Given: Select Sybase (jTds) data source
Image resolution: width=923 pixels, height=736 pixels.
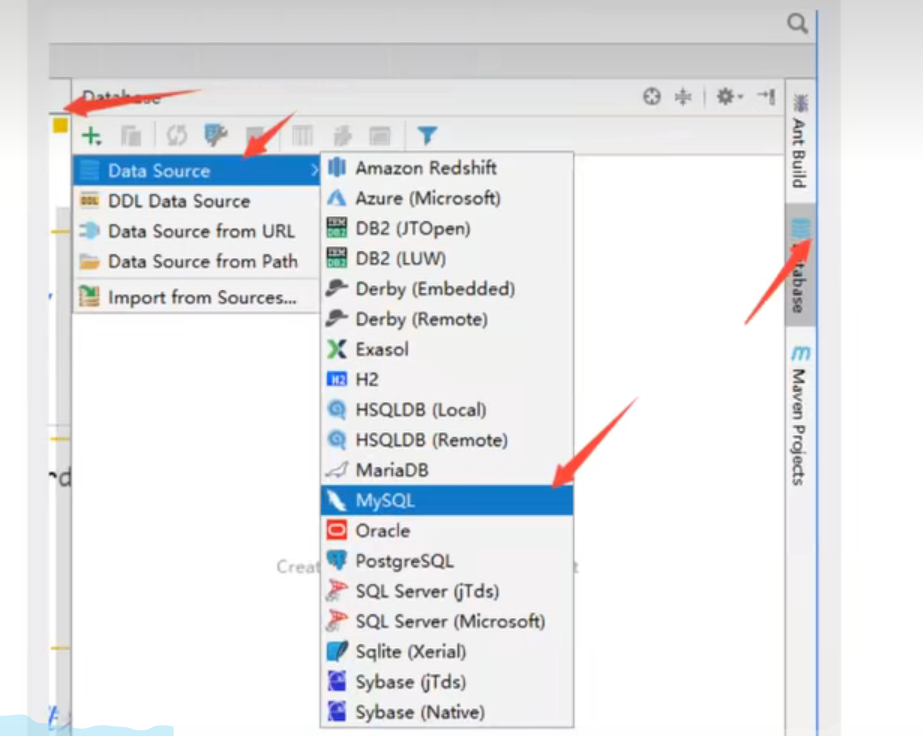Looking at the screenshot, I should point(447,682).
